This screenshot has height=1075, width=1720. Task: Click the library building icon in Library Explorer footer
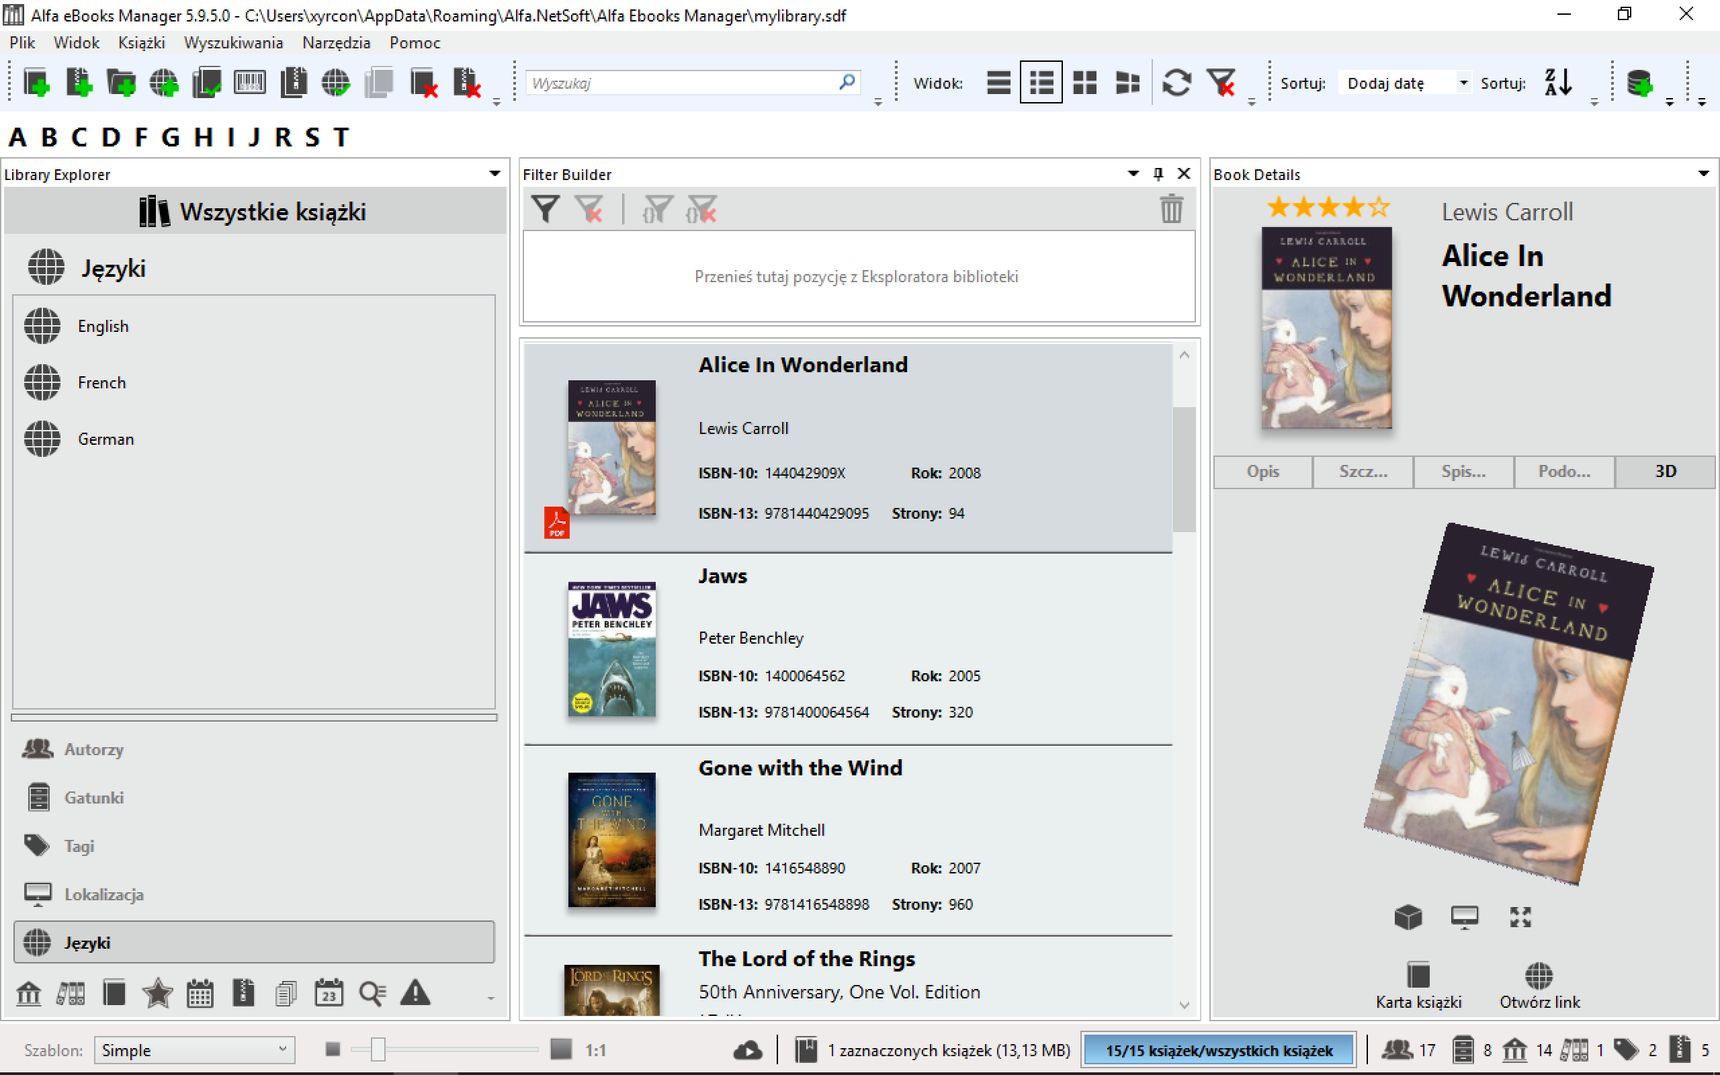(29, 993)
